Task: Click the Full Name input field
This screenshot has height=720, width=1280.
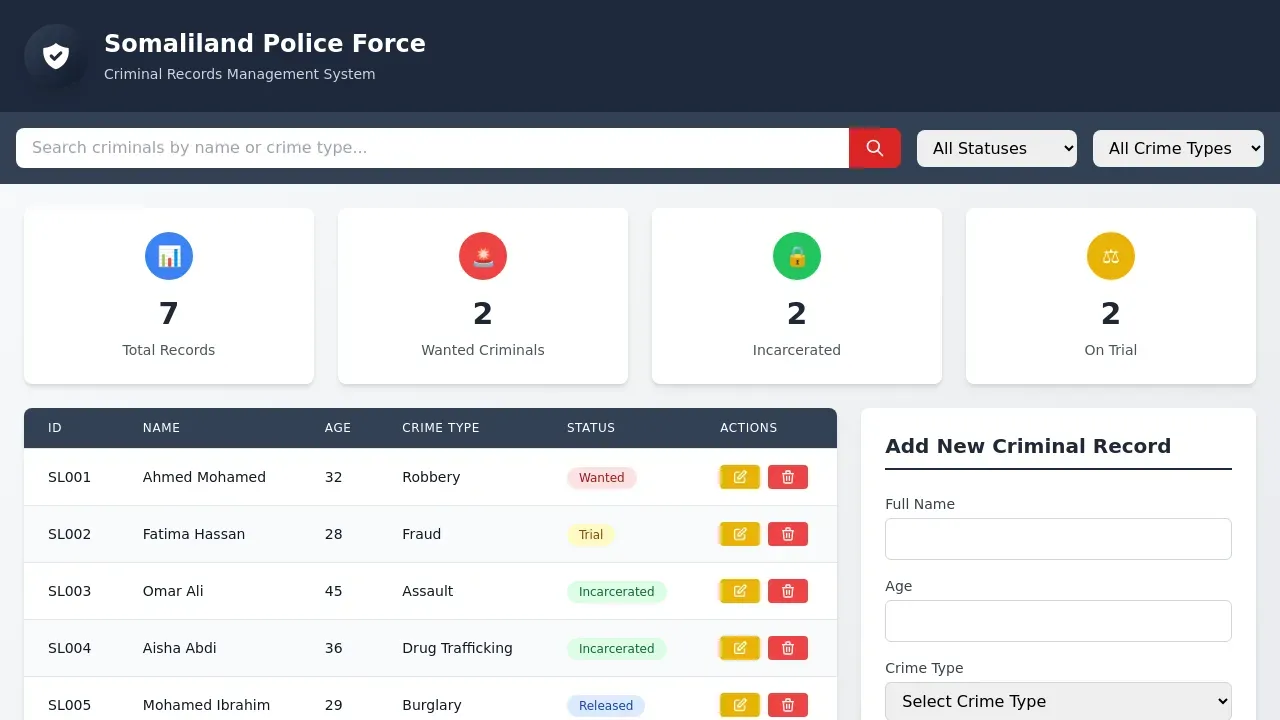Action: (x=1058, y=539)
